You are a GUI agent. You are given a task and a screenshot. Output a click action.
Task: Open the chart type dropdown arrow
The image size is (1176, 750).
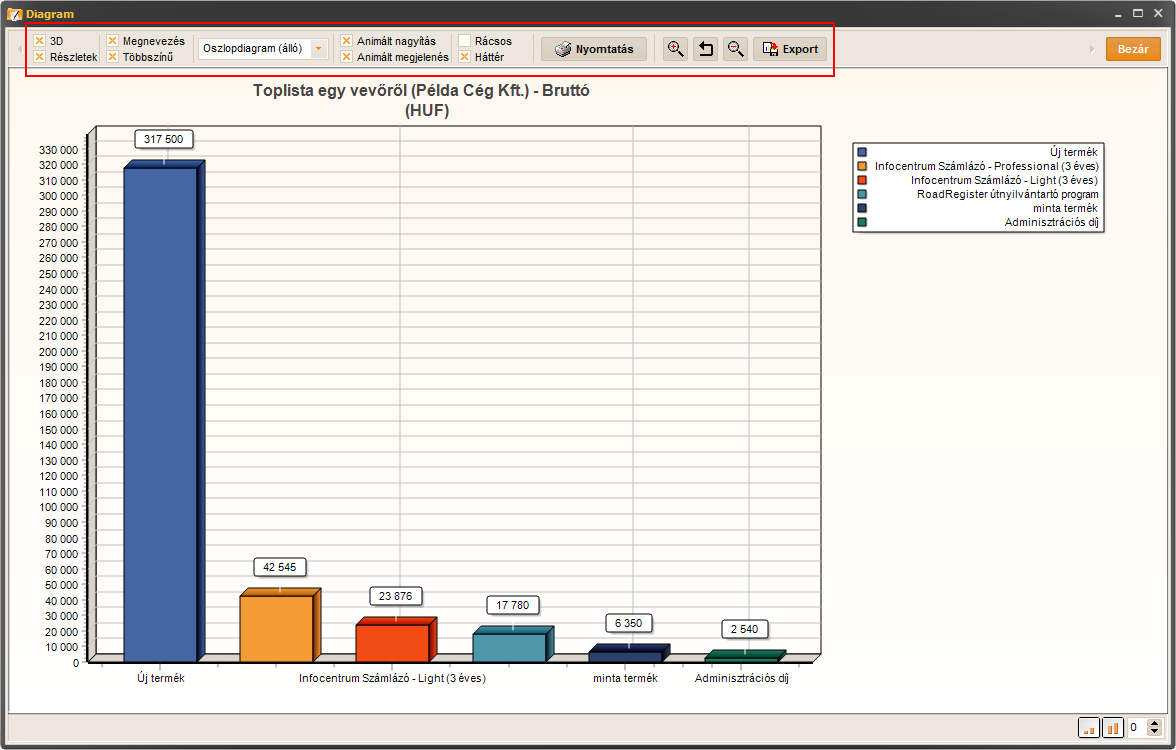[319, 49]
